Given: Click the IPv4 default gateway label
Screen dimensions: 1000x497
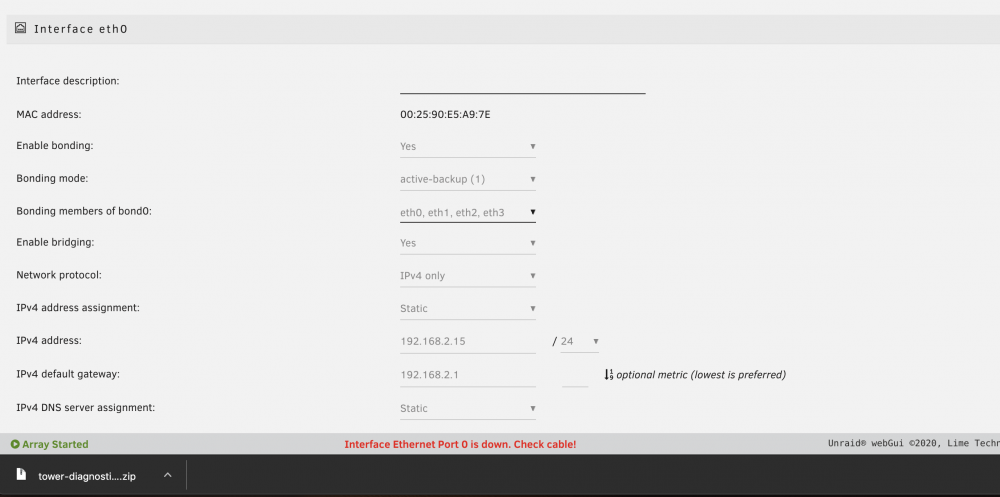Looking at the screenshot, I should click(x=68, y=374).
